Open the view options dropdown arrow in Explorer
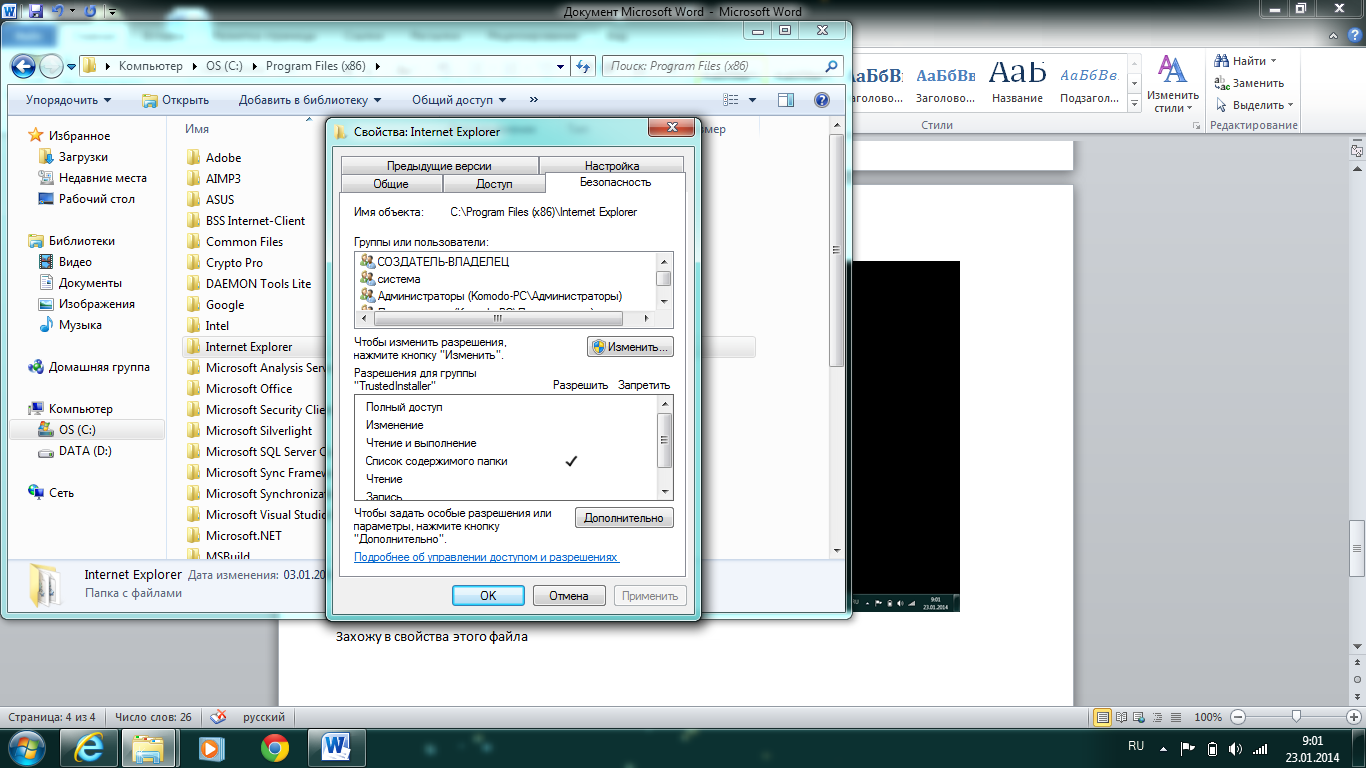Image resolution: width=1366 pixels, height=768 pixels. click(x=753, y=100)
